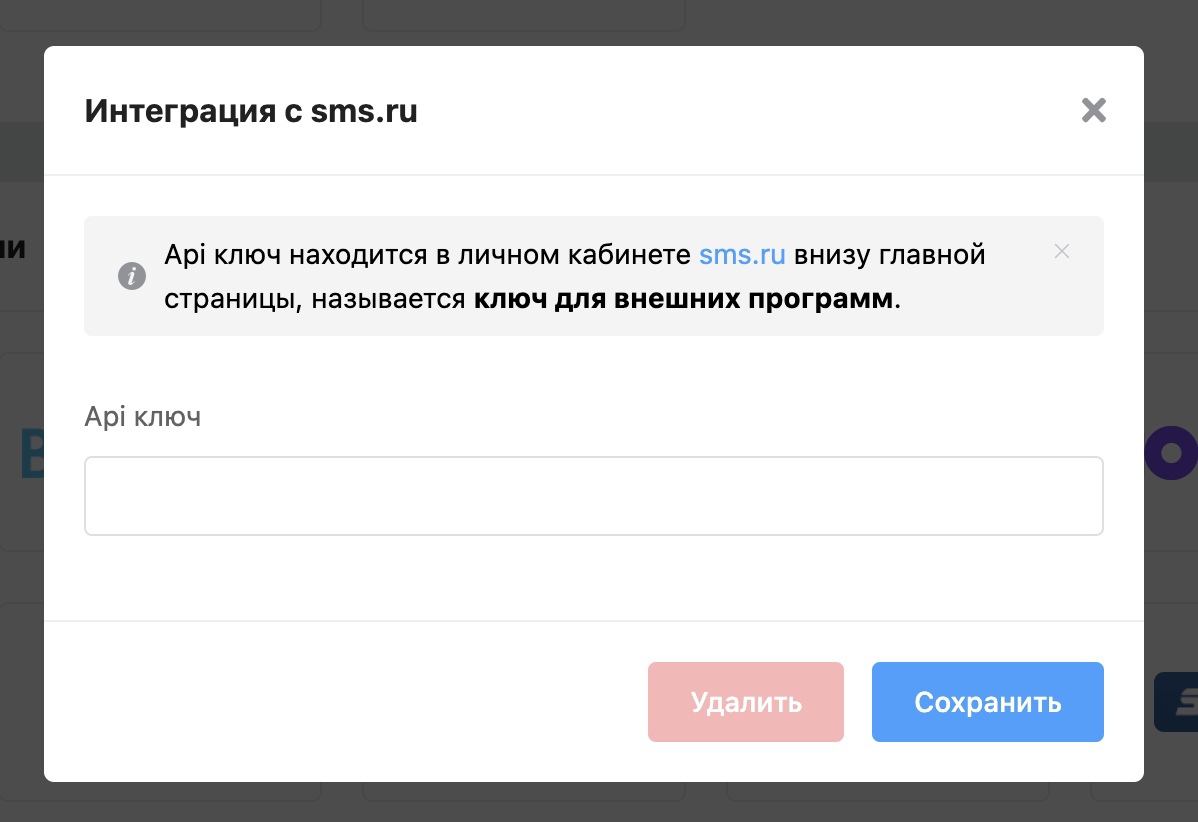Click the gray info circle icon
Image resolution: width=1198 pixels, height=822 pixels.
click(132, 276)
